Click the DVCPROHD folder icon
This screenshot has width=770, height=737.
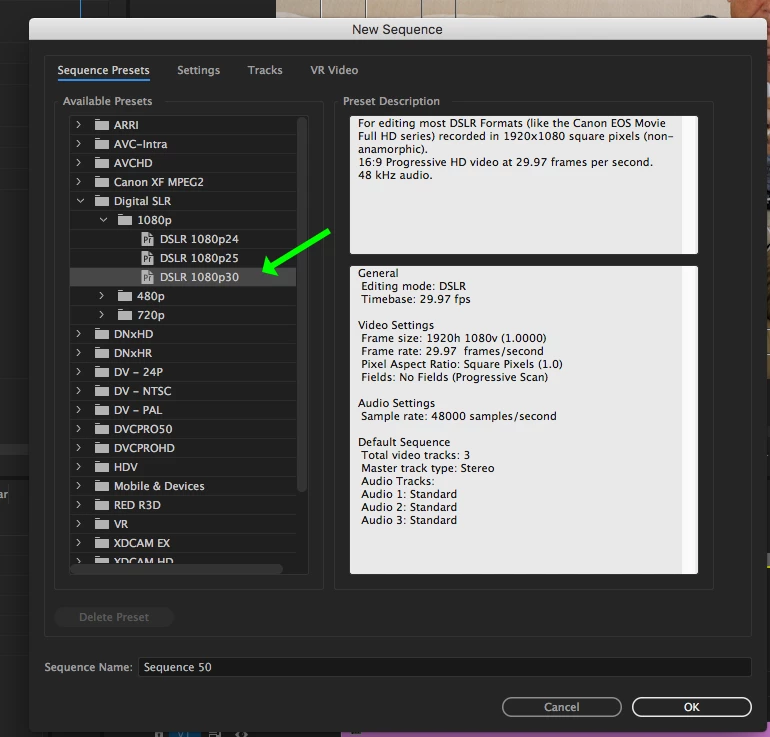click(102, 448)
